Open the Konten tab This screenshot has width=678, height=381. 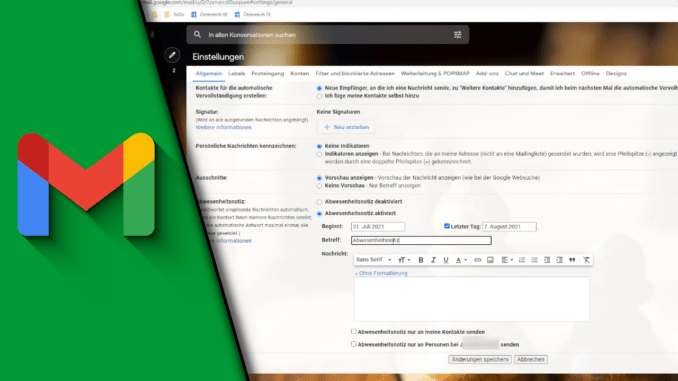(300, 74)
